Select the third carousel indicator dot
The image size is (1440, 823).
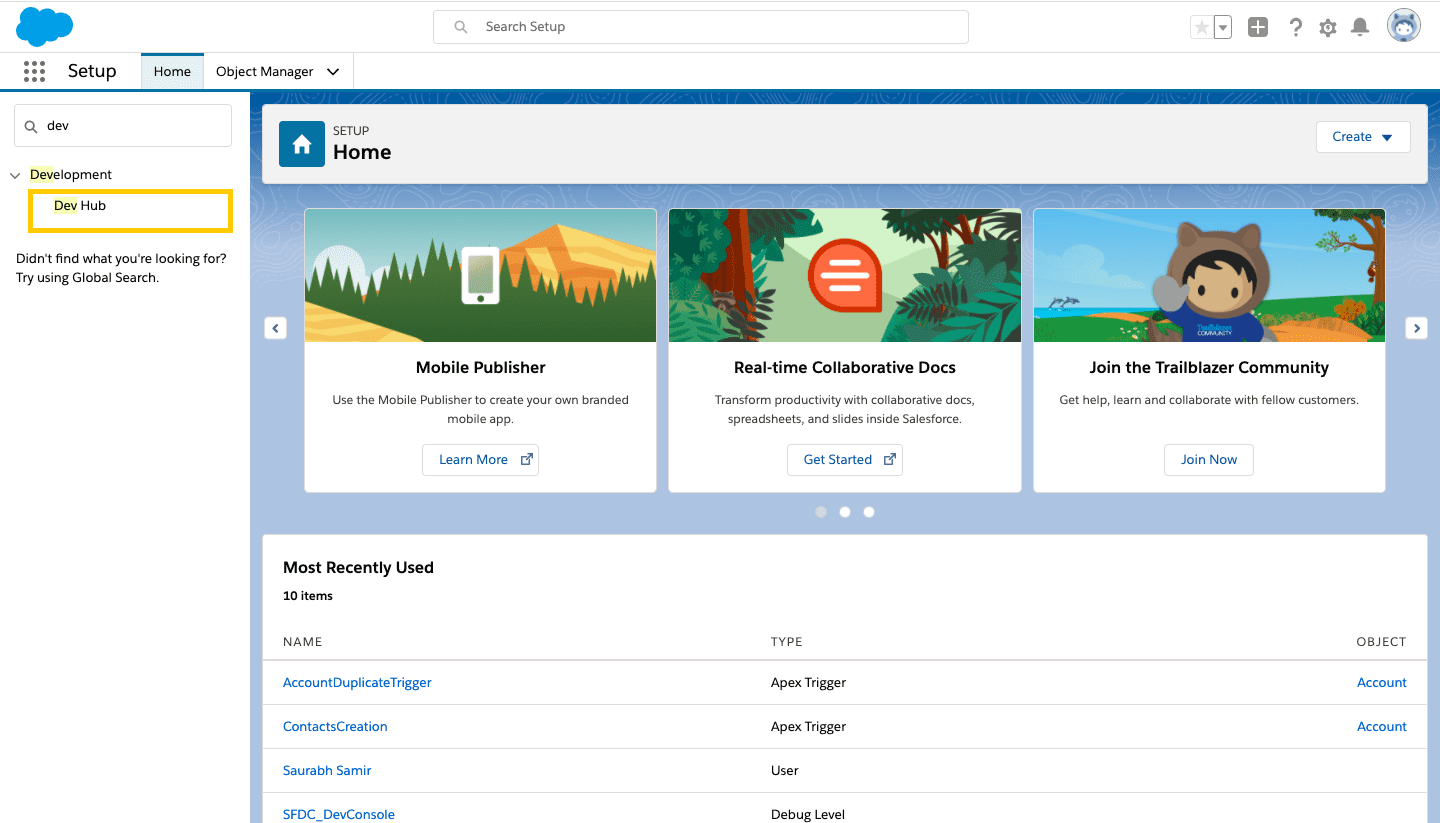click(x=869, y=512)
